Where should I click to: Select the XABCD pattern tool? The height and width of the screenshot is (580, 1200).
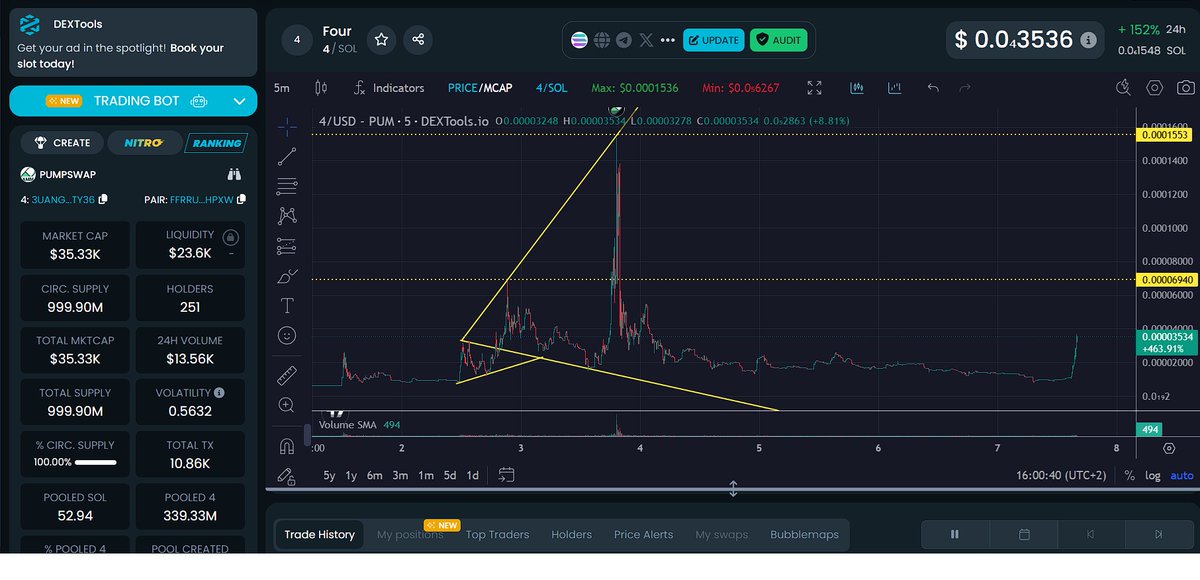tap(287, 215)
